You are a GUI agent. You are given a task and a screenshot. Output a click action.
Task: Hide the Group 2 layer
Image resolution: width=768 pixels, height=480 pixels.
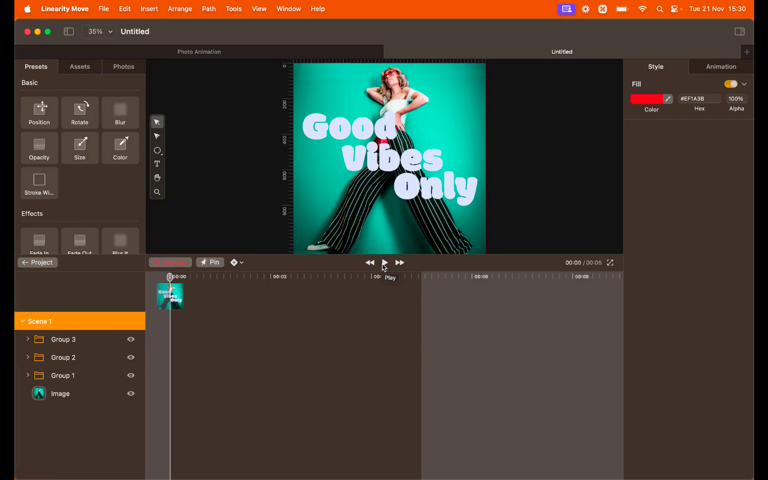131,358
